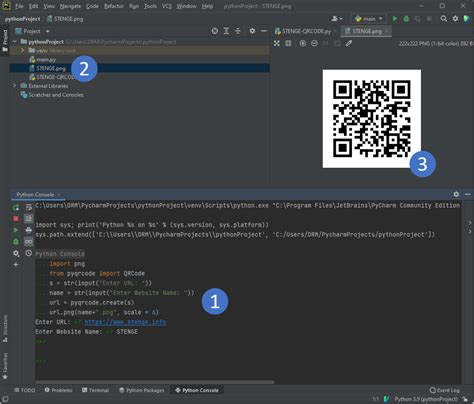
Task: Click the Zoom Out icon in image viewer
Action: click(x=314, y=43)
